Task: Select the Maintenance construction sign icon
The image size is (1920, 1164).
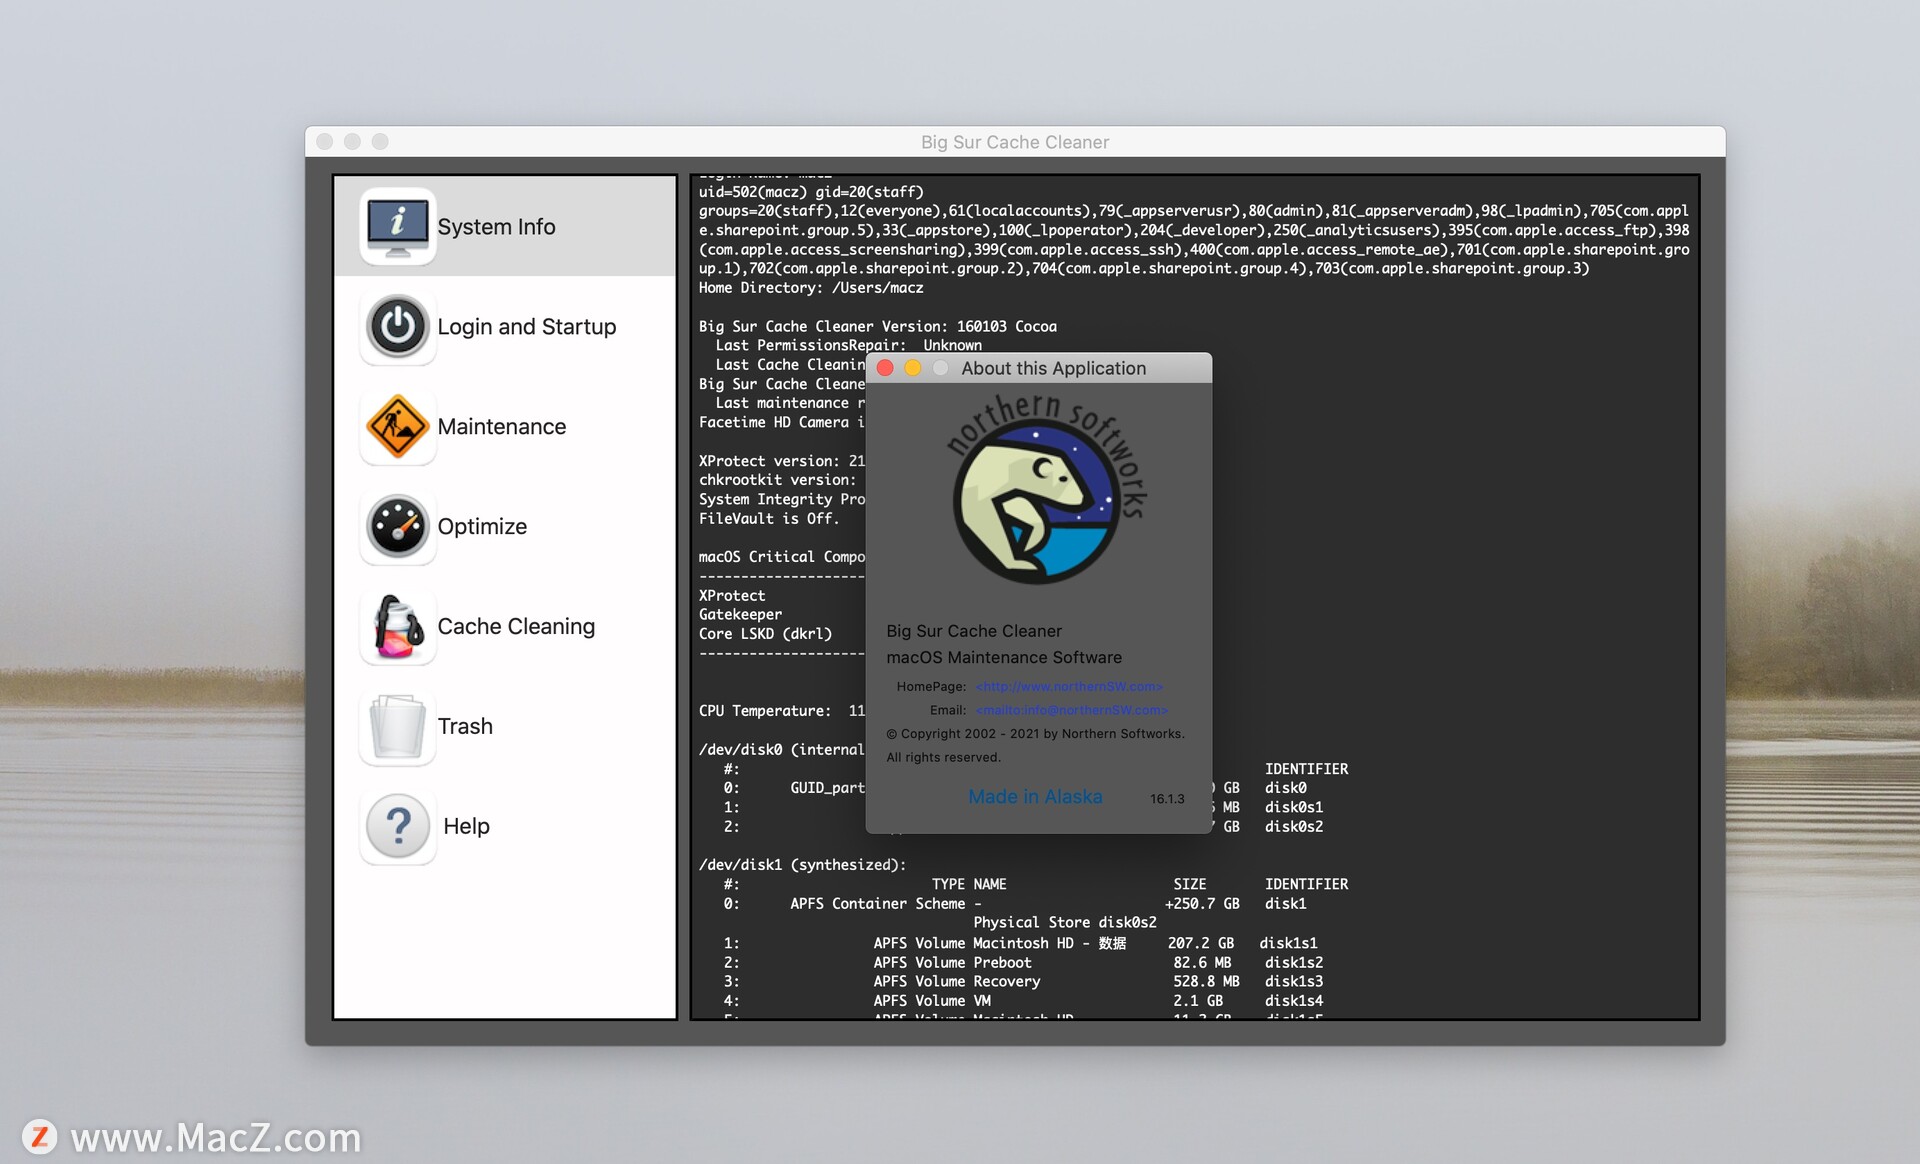Action: pyautogui.click(x=397, y=426)
